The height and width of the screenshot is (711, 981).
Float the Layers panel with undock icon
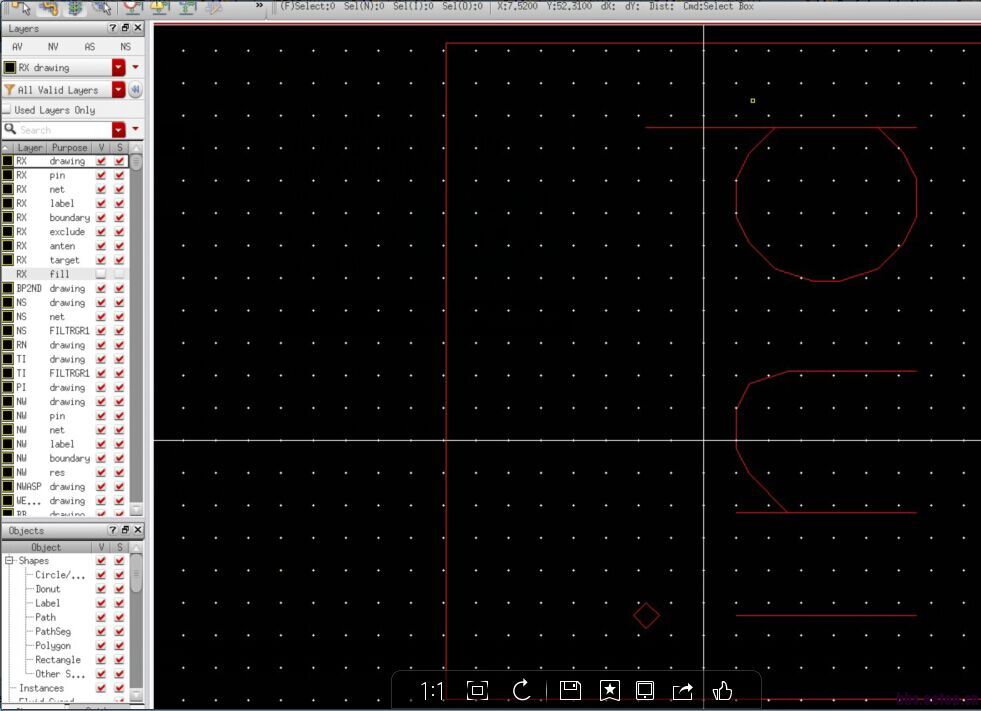(125, 28)
